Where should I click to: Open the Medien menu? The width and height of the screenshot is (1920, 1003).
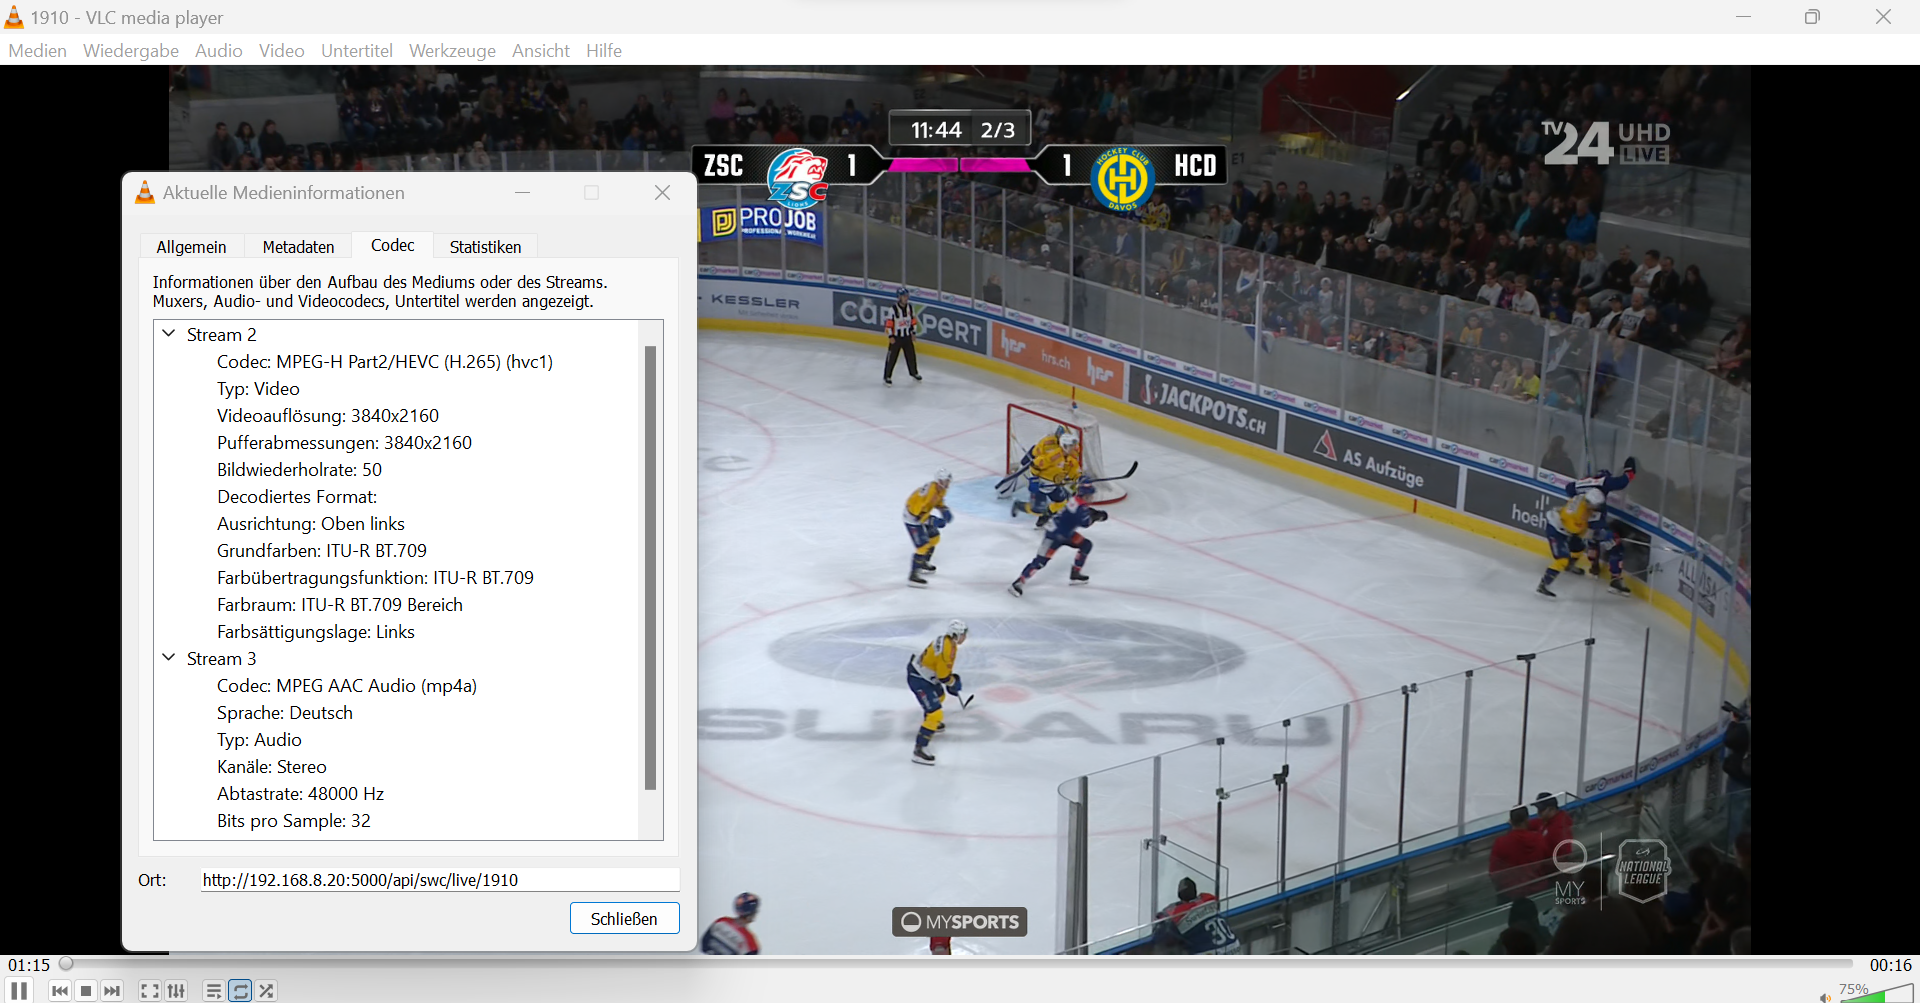[x=37, y=50]
